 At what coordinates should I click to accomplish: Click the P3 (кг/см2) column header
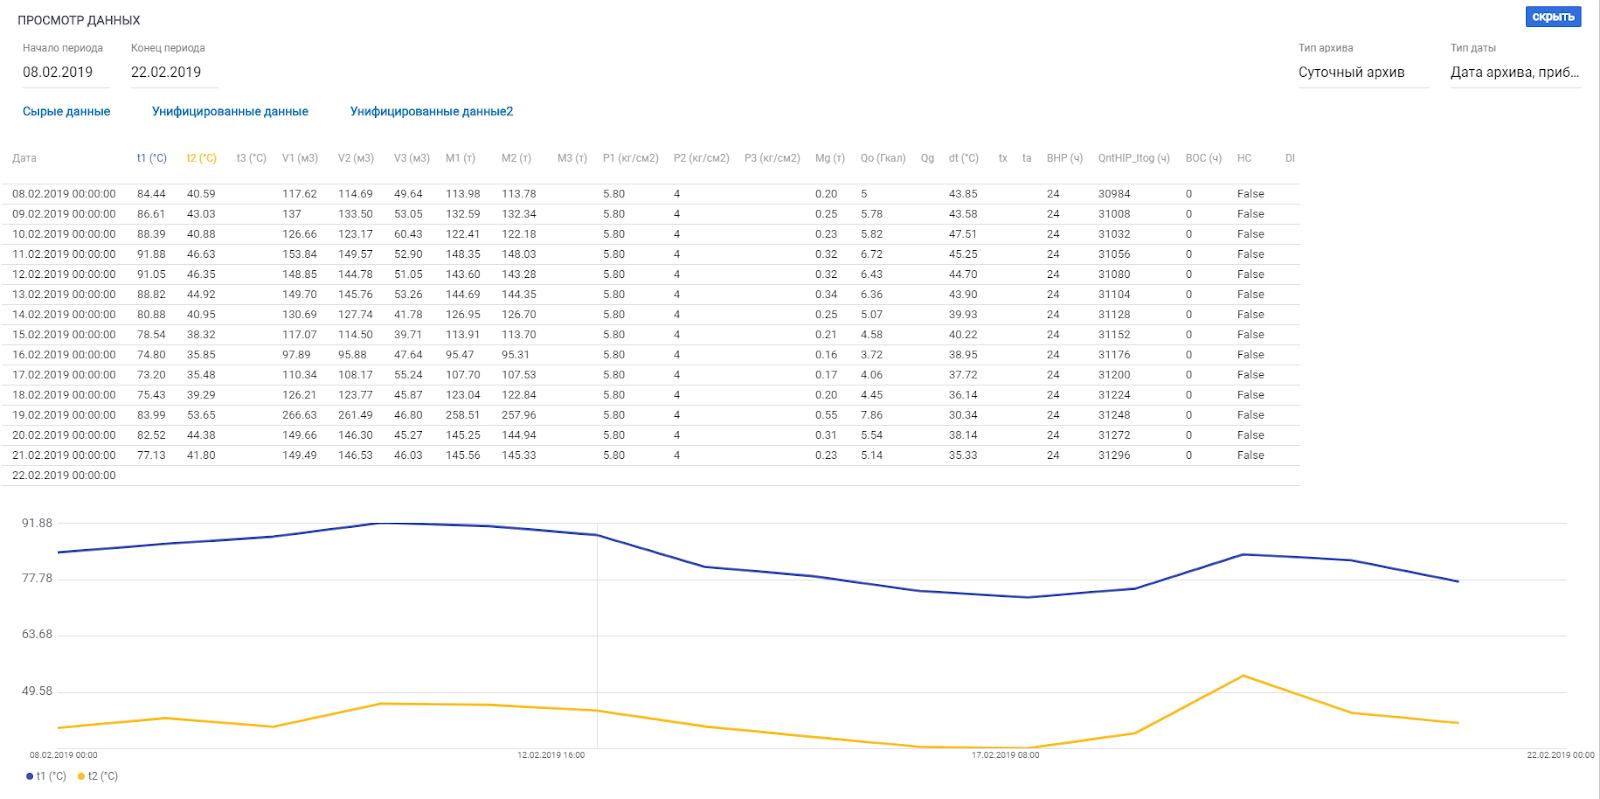pos(772,158)
